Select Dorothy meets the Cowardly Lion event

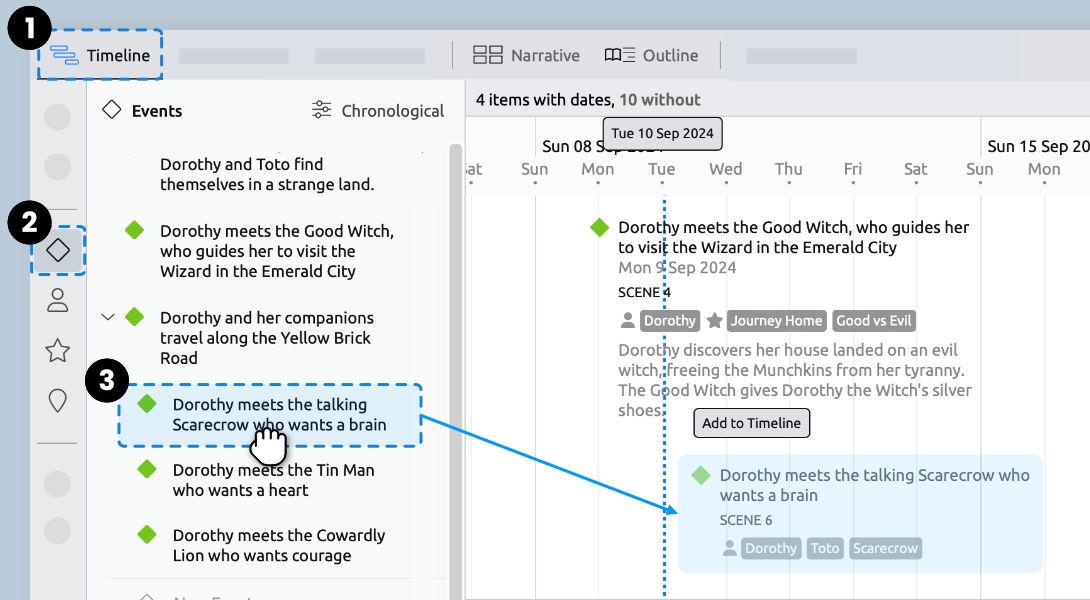(x=279, y=545)
